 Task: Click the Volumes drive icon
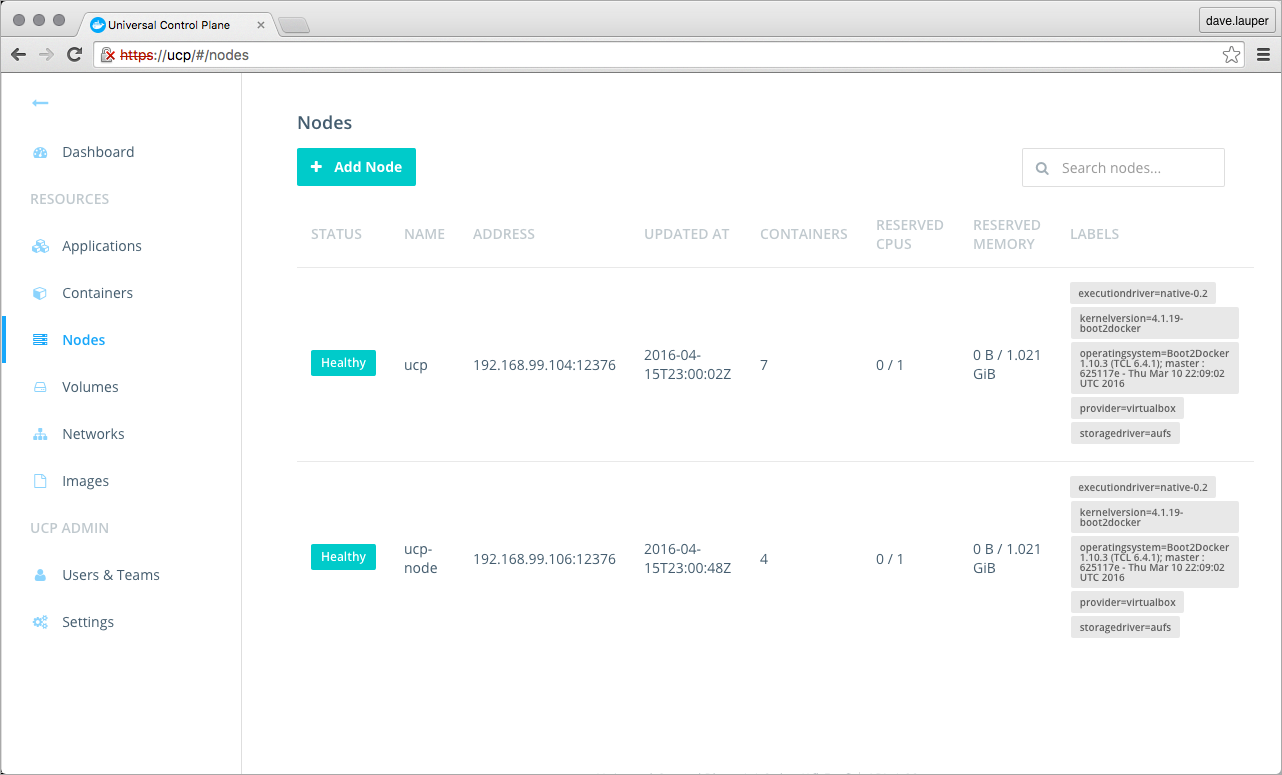[x=40, y=387]
